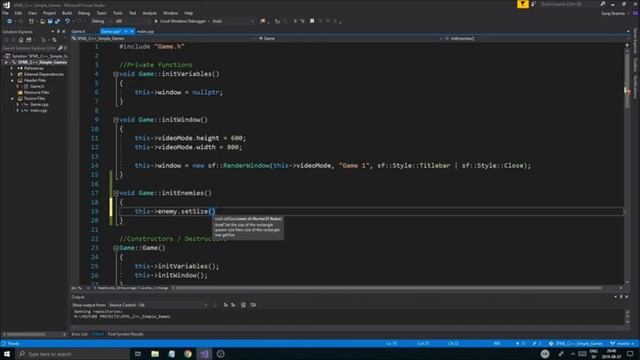Click Solution Explorer search magnifier icon
This screenshot has width=640, height=360.
tap(60, 48)
